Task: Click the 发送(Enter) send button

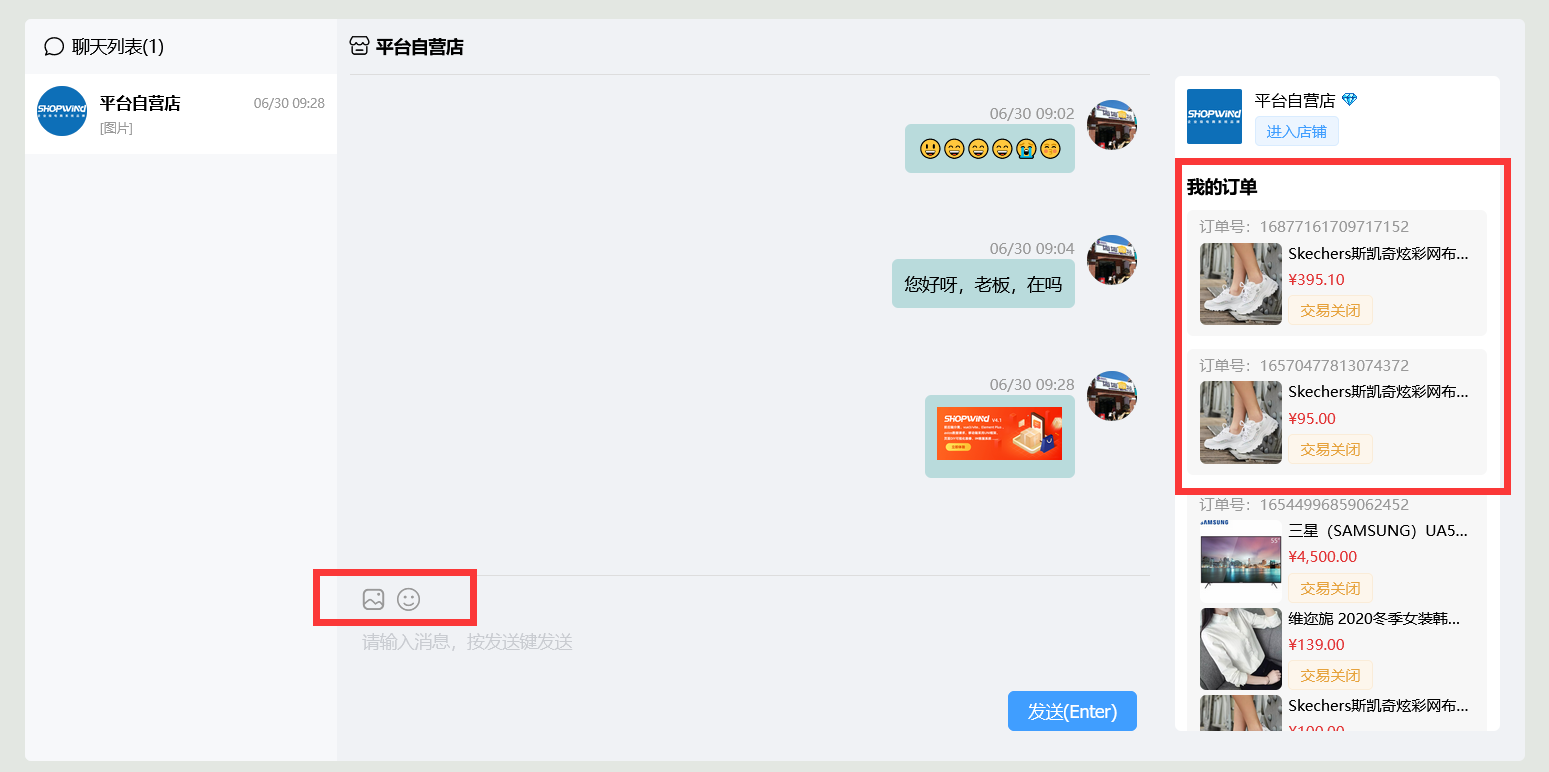Action: tap(1072, 711)
